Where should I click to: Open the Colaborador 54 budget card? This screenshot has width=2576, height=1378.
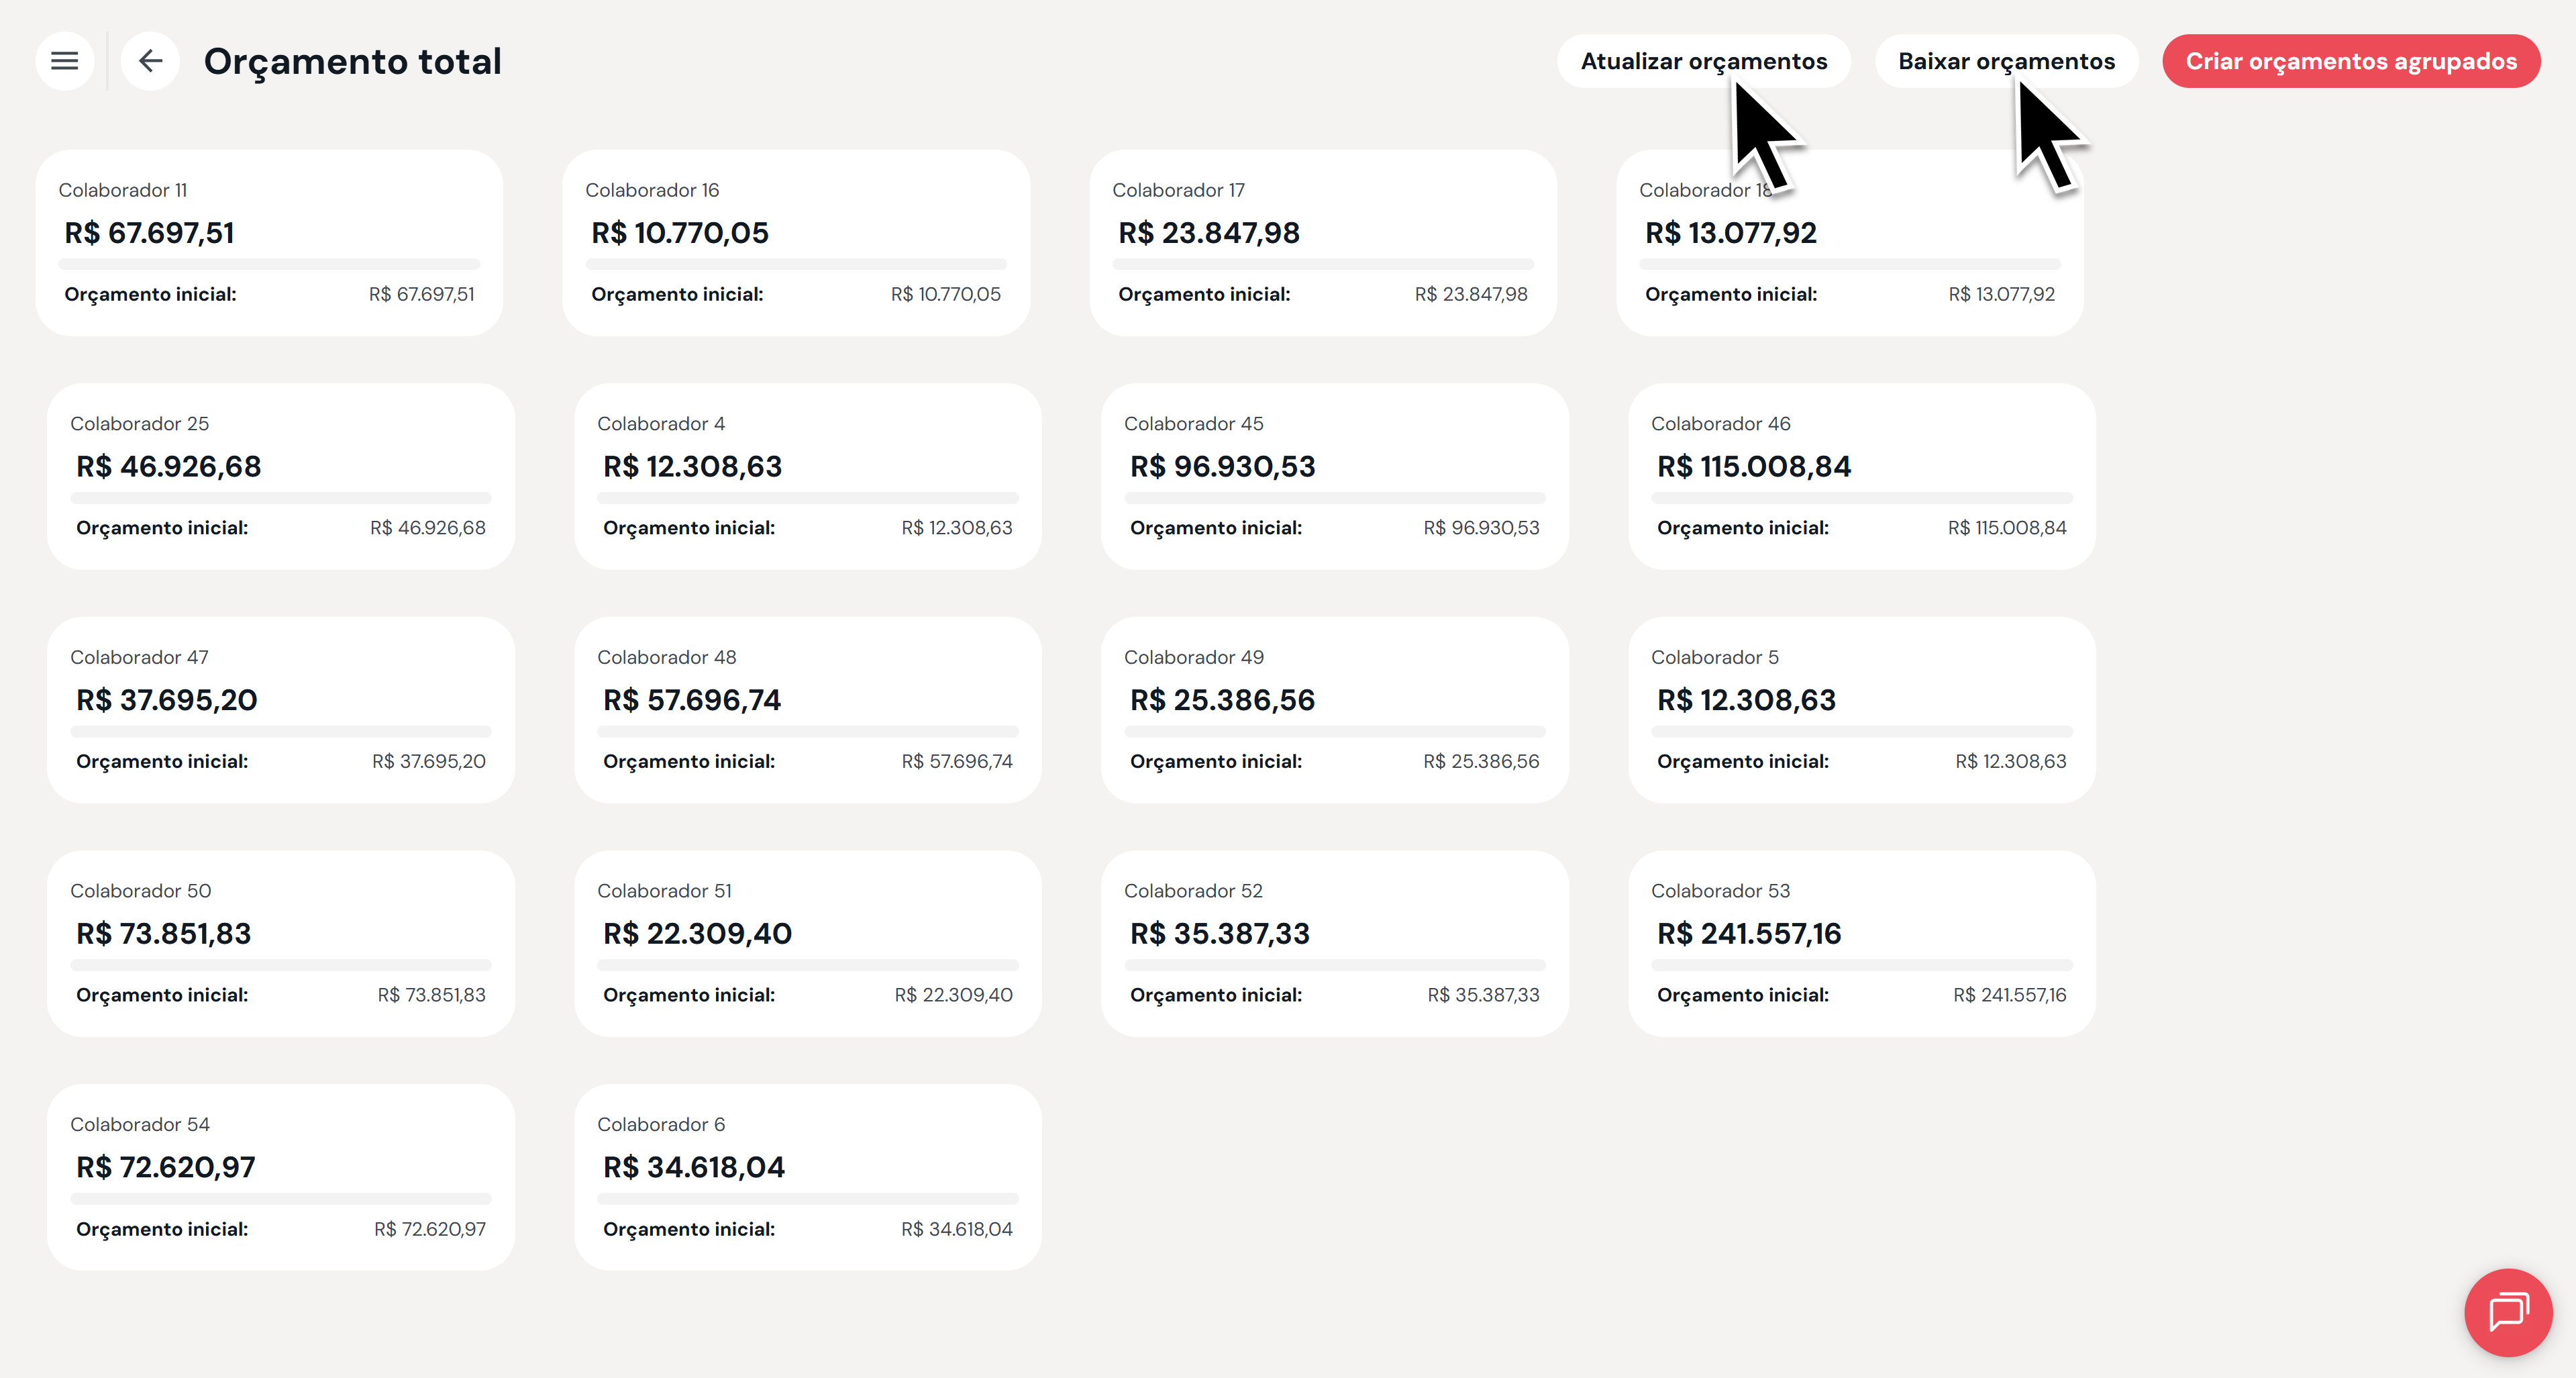[281, 1177]
